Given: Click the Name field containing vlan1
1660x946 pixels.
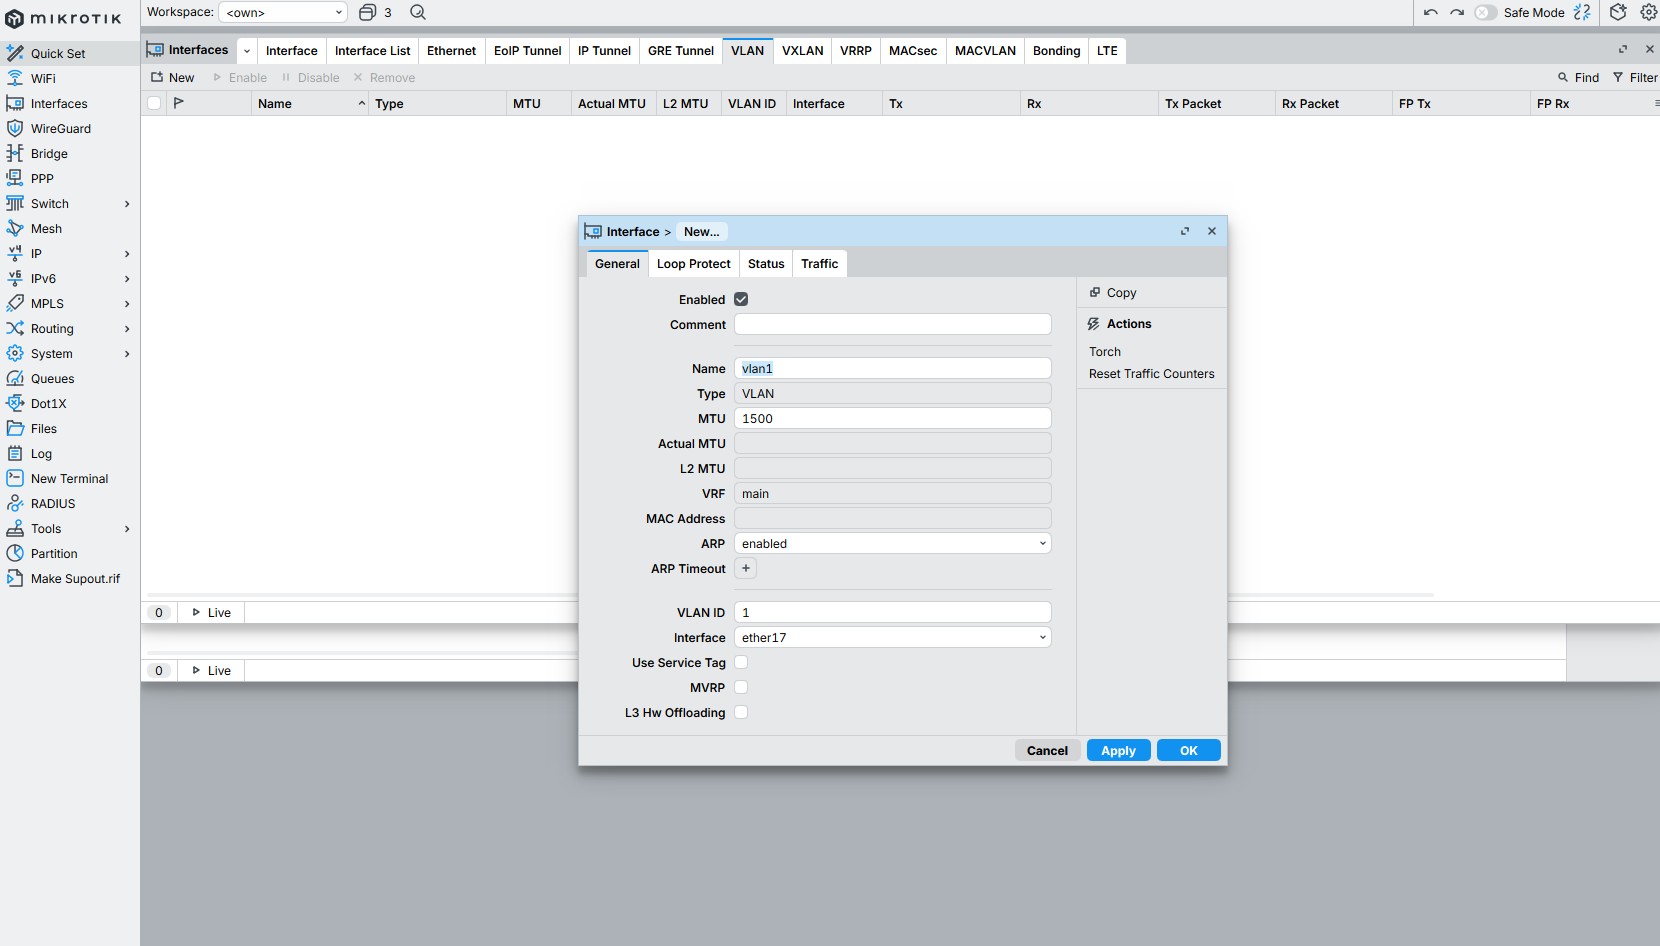Looking at the screenshot, I should click(x=892, y=368).
